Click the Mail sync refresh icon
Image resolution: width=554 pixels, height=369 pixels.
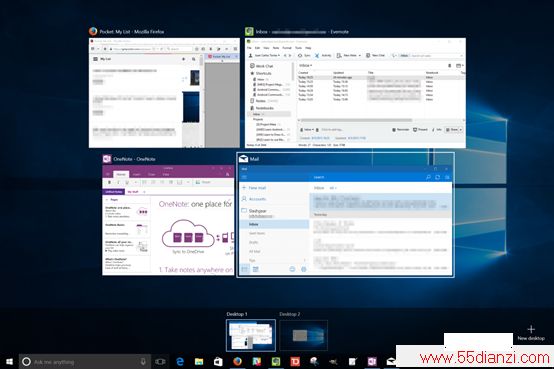(437, 177)
